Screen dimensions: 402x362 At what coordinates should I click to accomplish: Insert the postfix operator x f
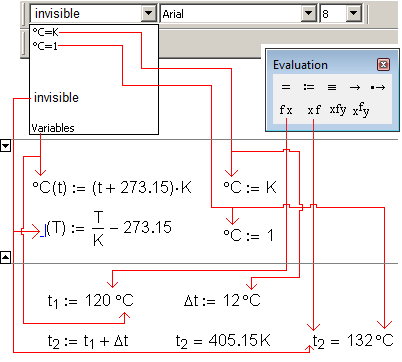[314, 110]
